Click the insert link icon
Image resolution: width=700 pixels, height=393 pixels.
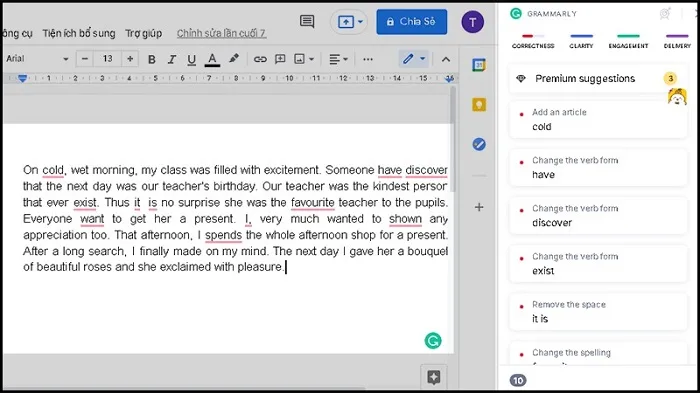tap(260, 59)
